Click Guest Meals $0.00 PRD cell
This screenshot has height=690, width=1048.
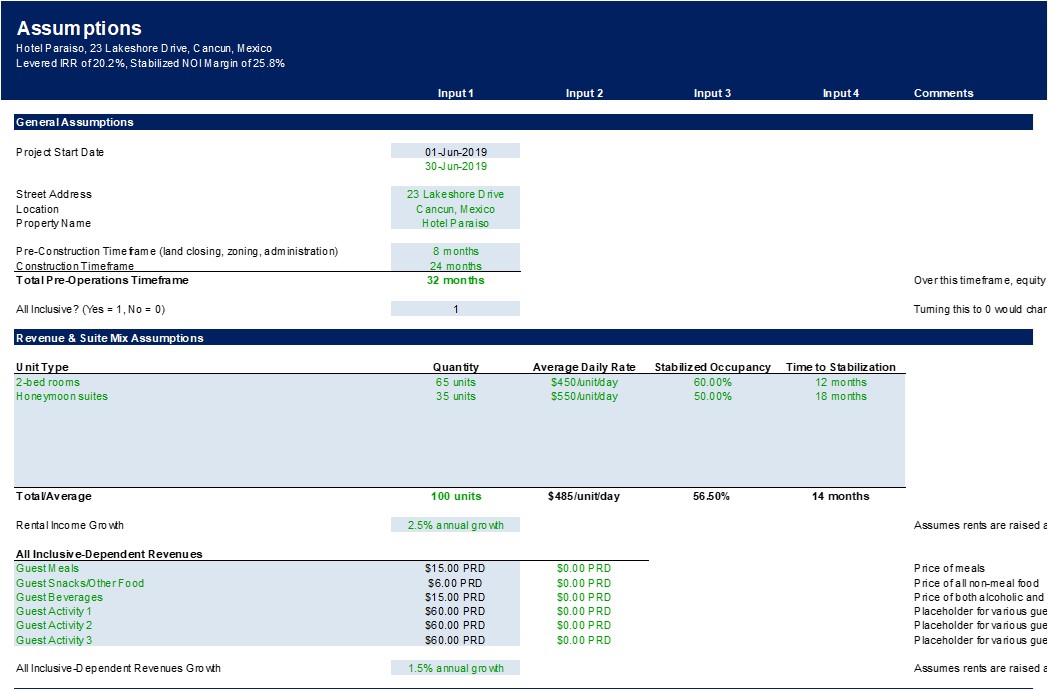[584, 568]
